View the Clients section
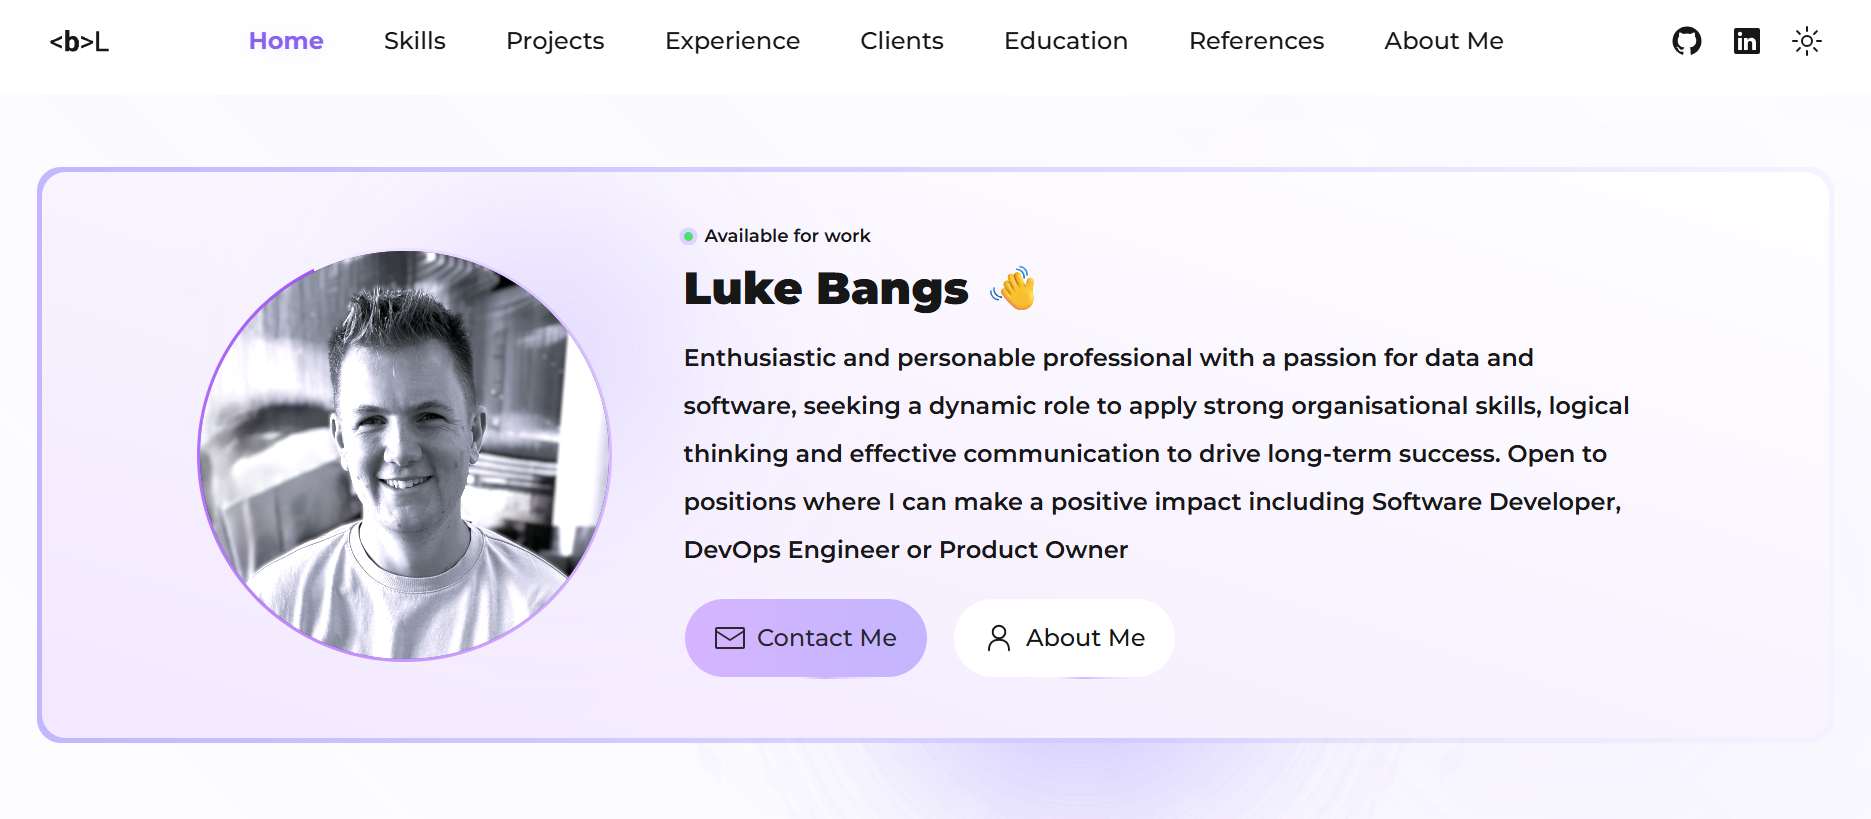1871x819 pixels. (x=901, y=41)
